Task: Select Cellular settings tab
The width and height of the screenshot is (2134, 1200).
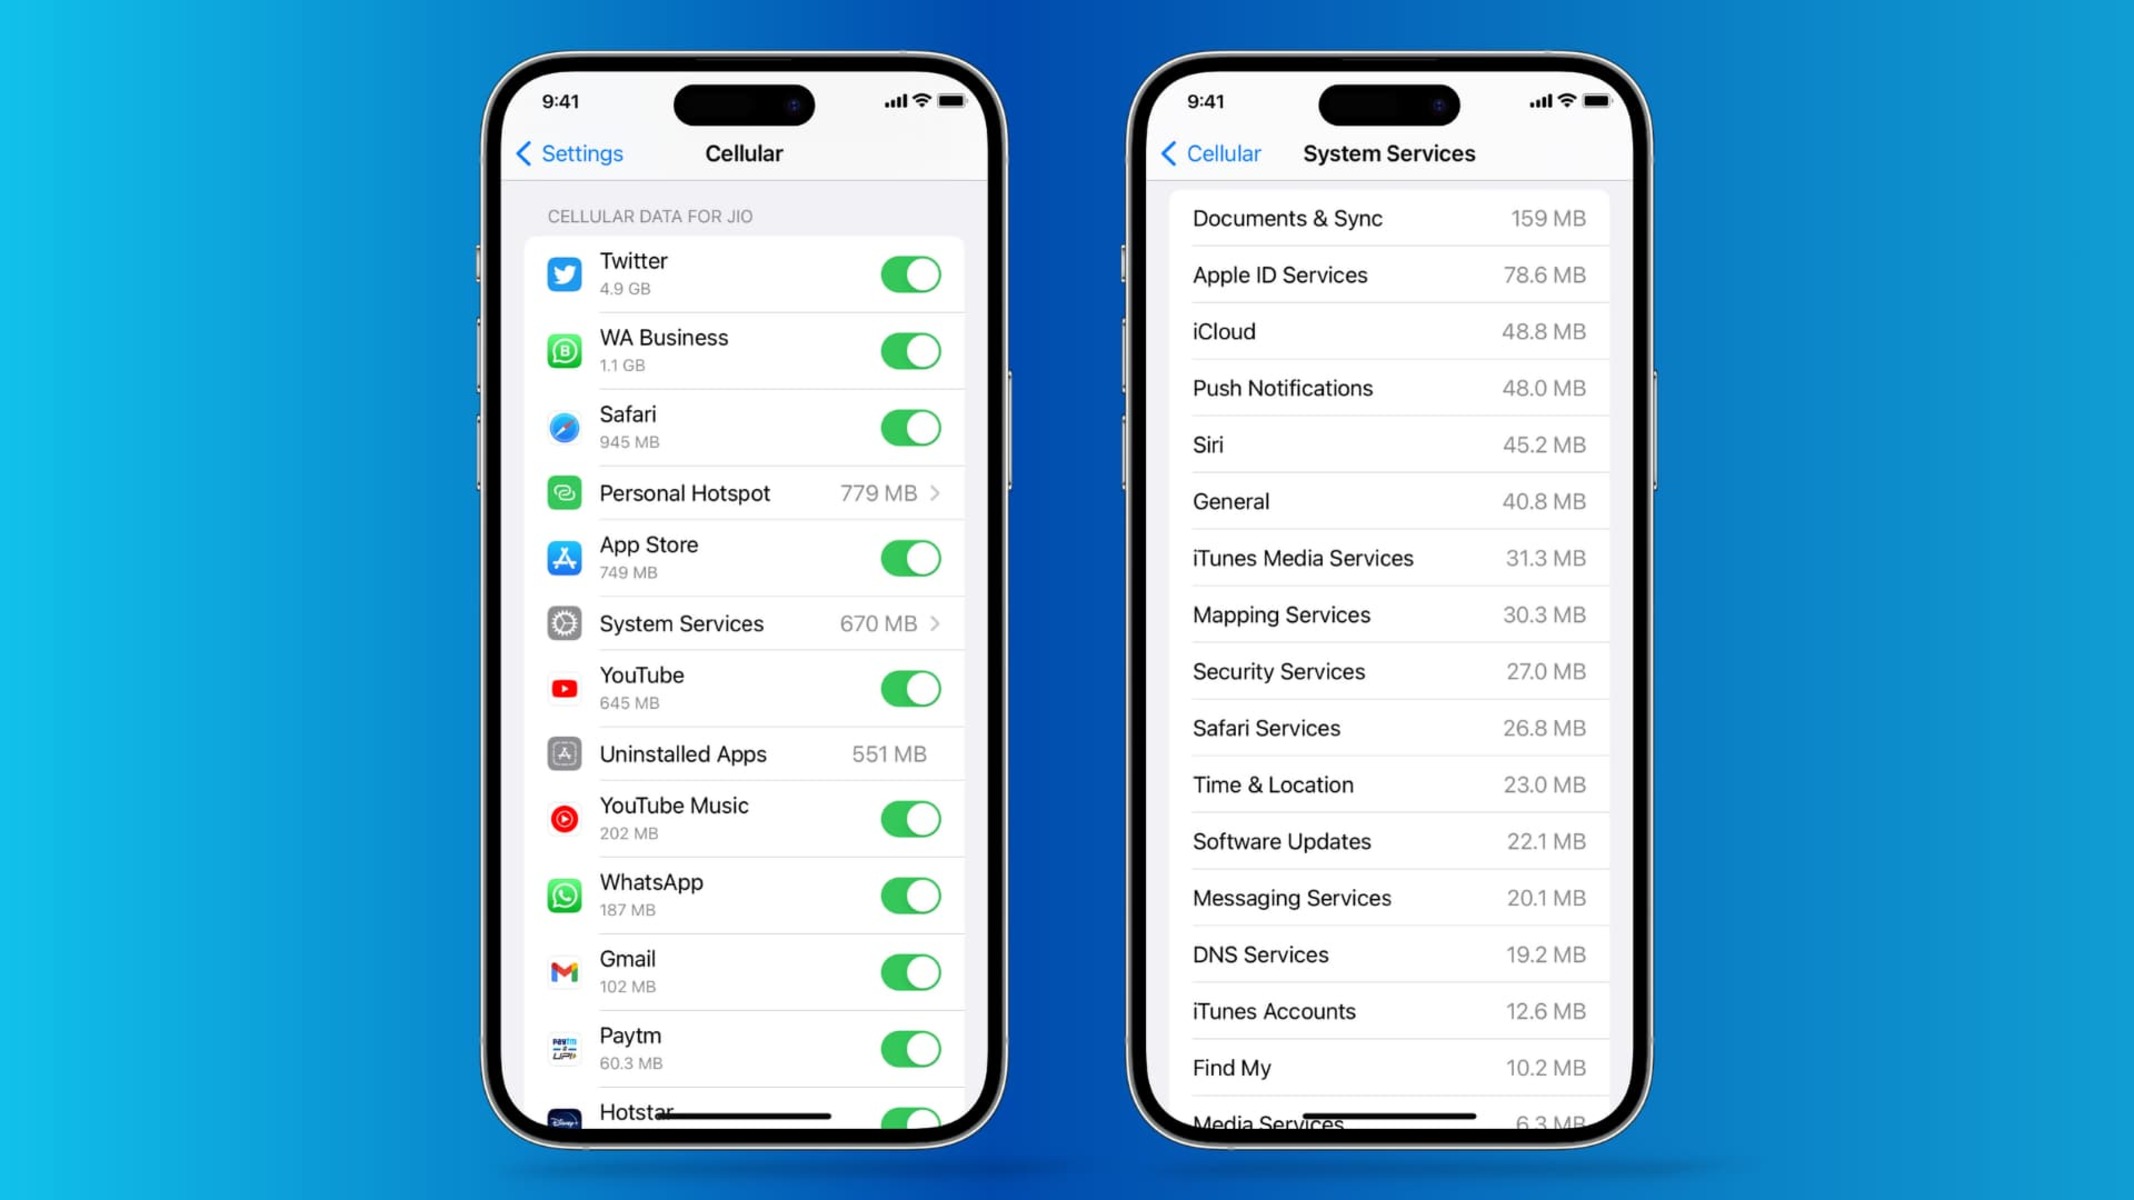Action: pos(1222,152)
